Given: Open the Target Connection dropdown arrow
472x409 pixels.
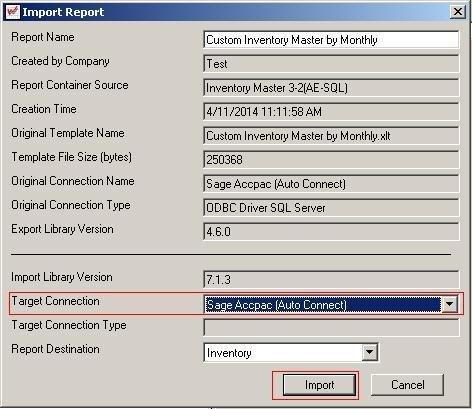Looking at the screenshot, I should click(449, 304).
